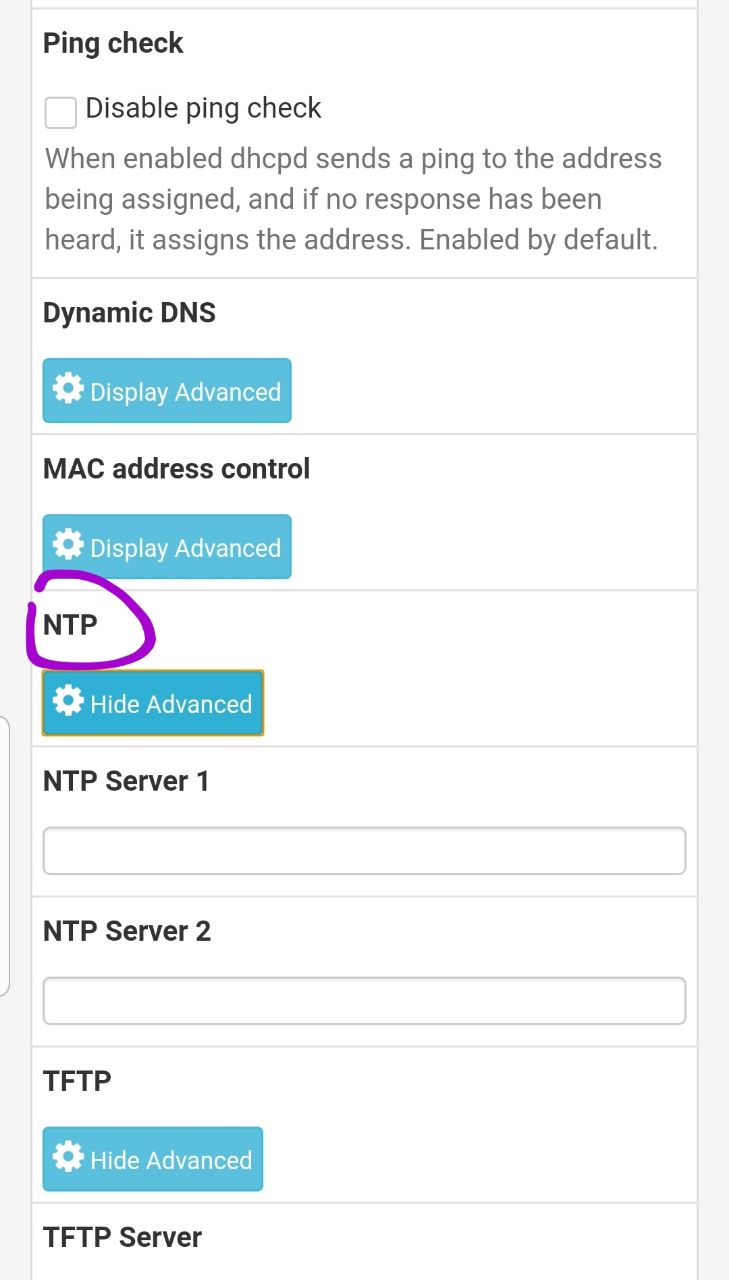729x1280 pixels.
Task: Click the Ping check heading
Action: 113,43
